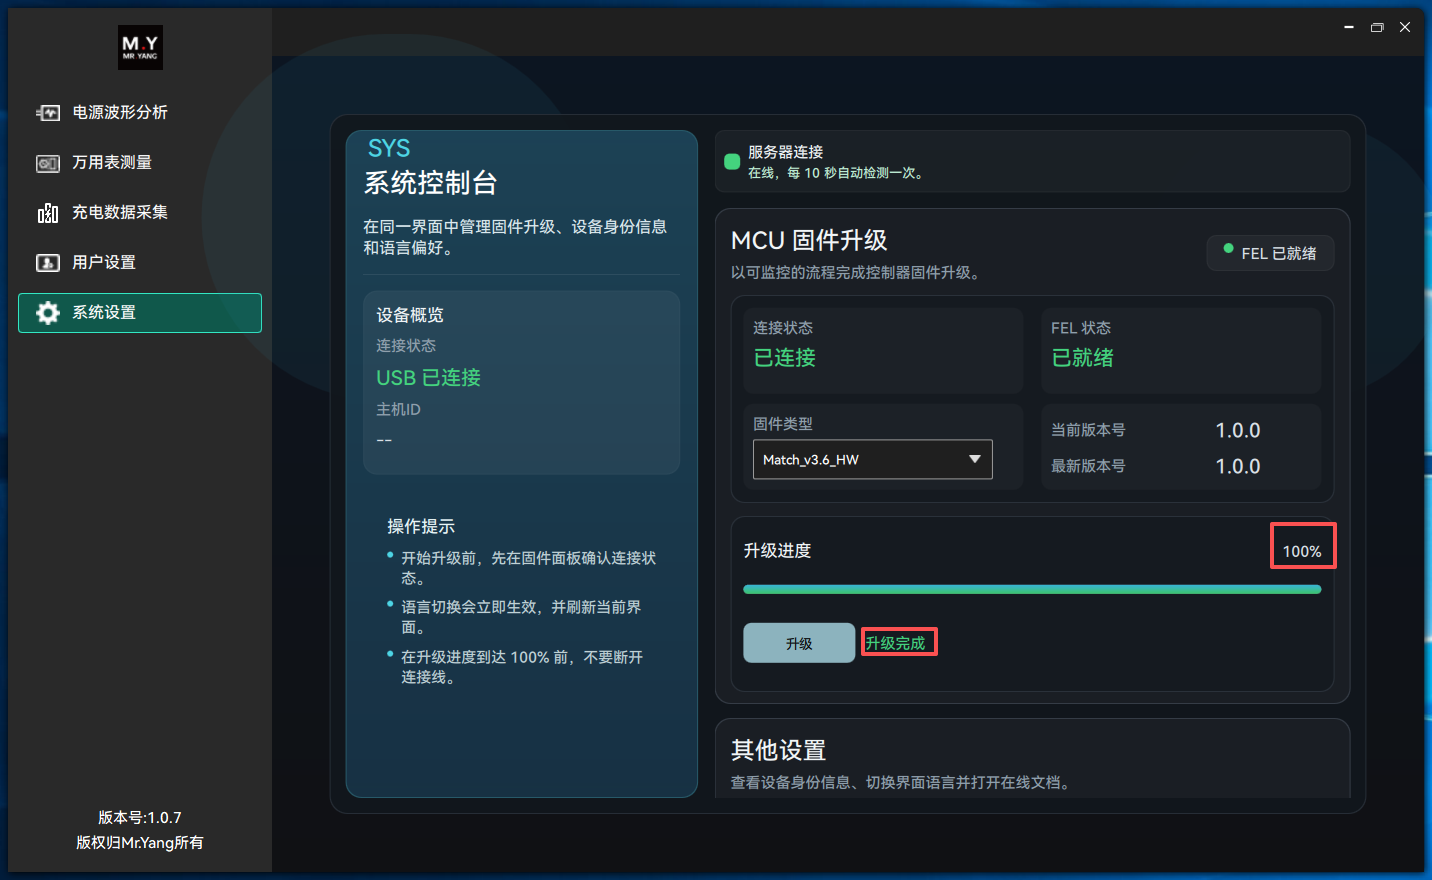Screen dimensions: 1432x880
Task: Click the 其他设置 heading
Action: point(779,750)
